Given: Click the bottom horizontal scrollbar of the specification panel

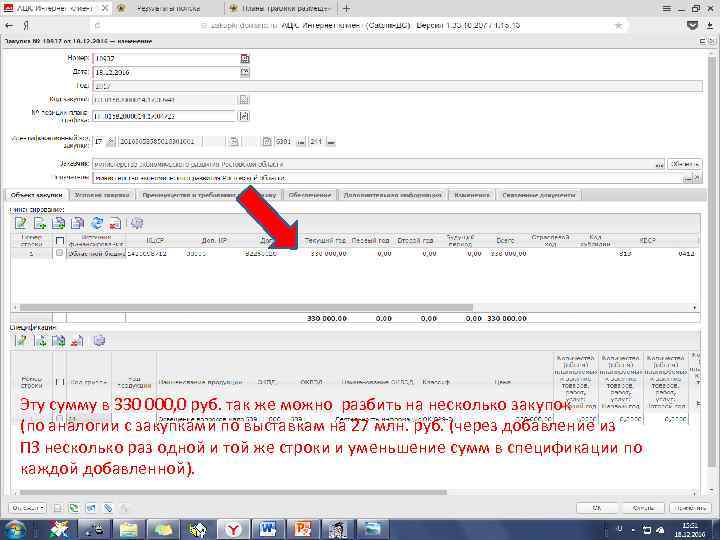Looking at the screenshot, I should tap(233, 492).
